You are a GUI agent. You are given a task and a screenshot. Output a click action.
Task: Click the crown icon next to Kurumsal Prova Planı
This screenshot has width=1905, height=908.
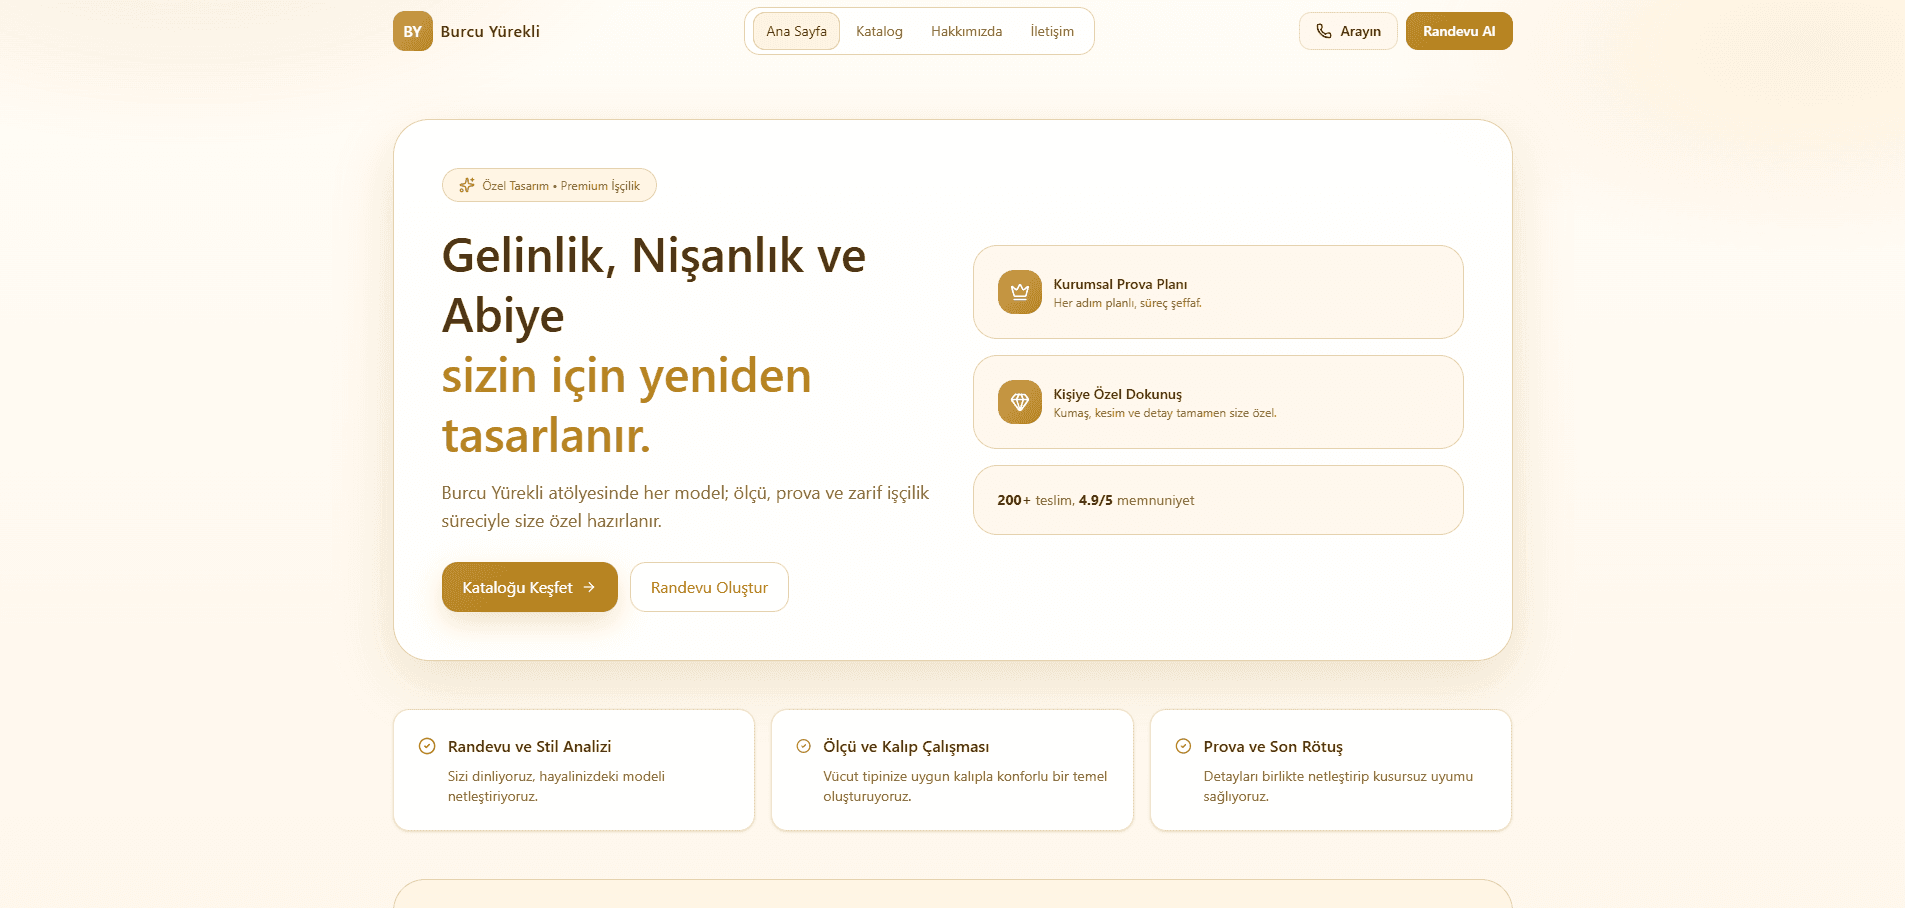pos(1019,292)
